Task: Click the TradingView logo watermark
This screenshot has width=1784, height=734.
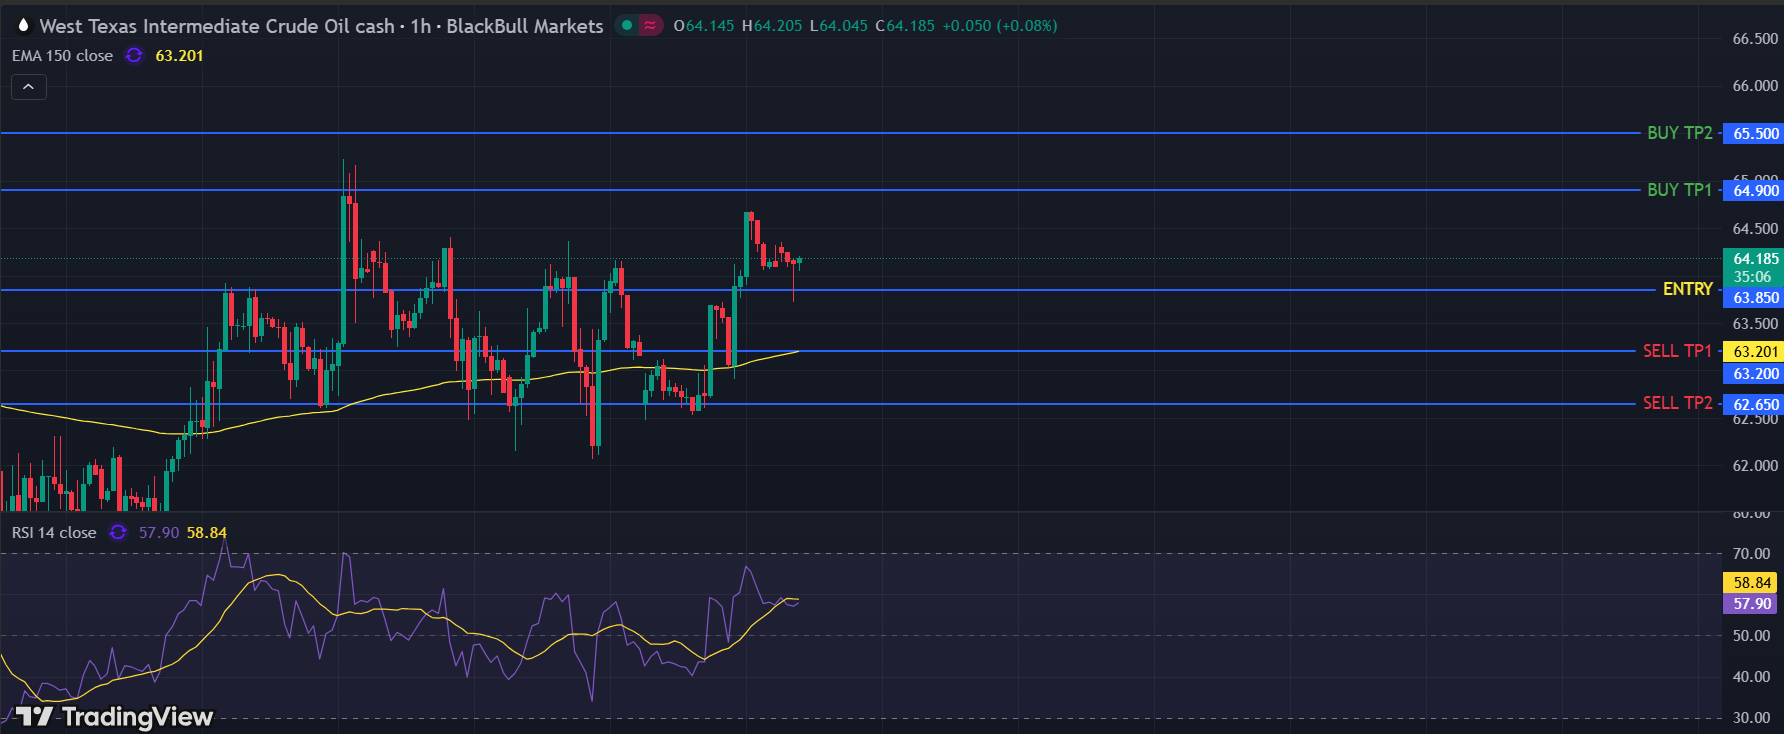Action: 115,716
